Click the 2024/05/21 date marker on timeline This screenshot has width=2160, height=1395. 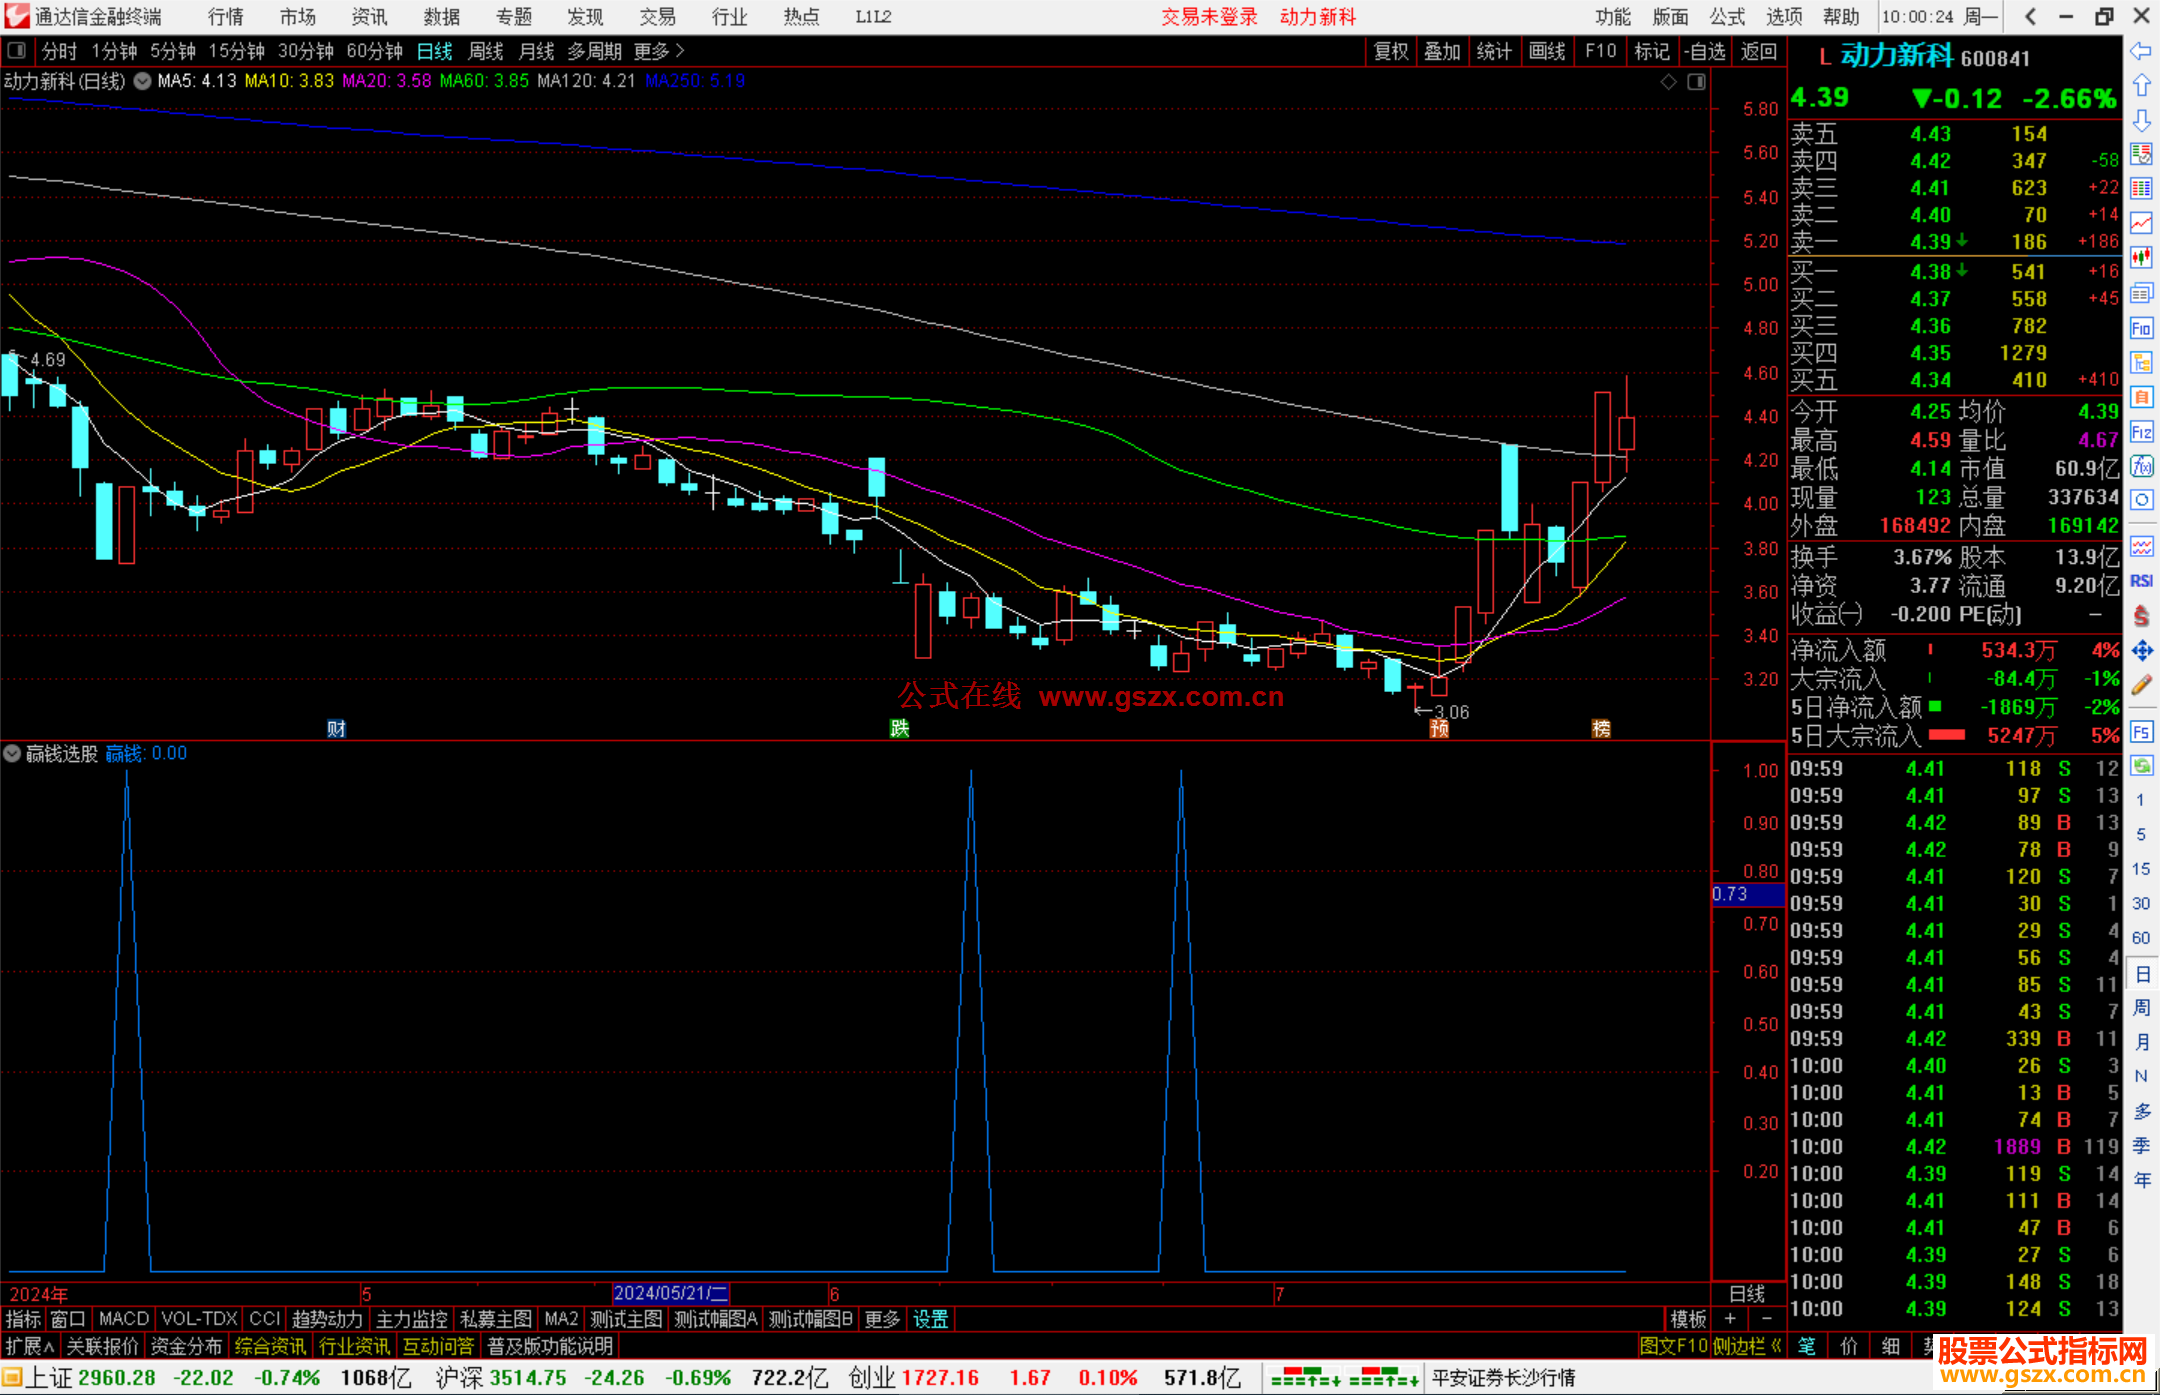click(670, 1293)
